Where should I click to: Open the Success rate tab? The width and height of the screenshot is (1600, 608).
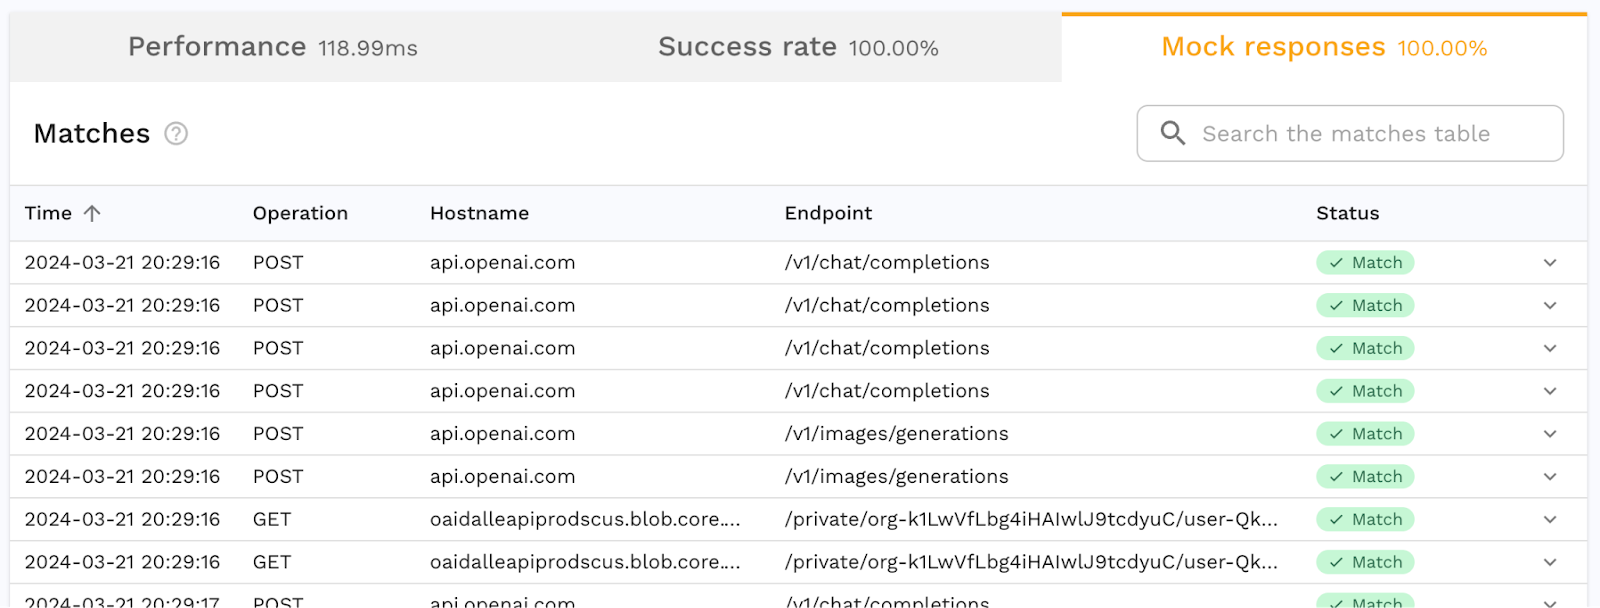coord(798,47)
